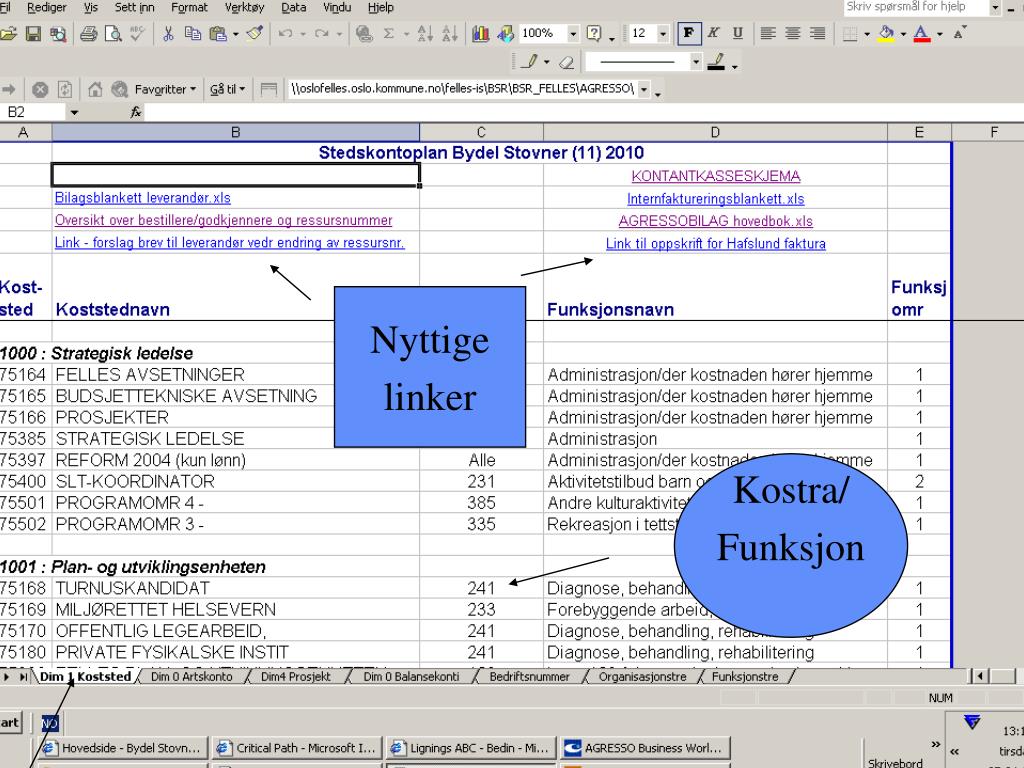
Task: Open the KONTANTKASSESKJEMA link
Action: pyautogui.click(x=716, y=176)
